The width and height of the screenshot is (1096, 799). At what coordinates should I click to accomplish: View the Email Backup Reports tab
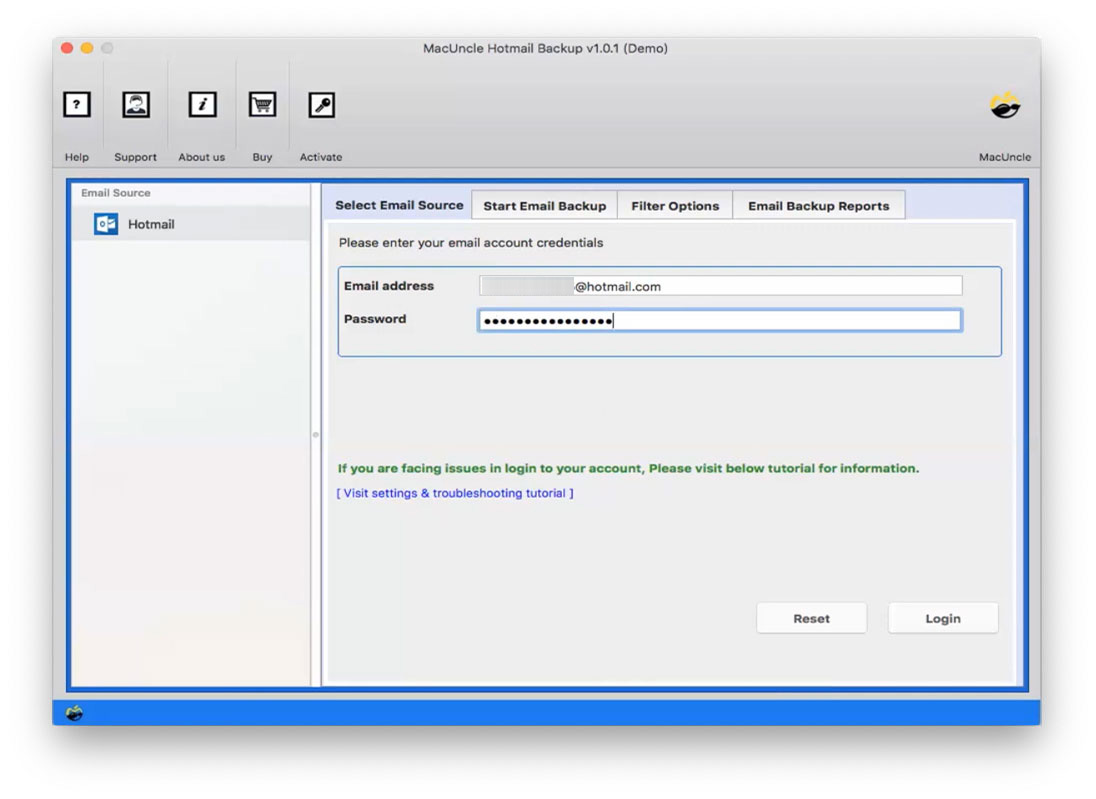[x=820, y=204]
